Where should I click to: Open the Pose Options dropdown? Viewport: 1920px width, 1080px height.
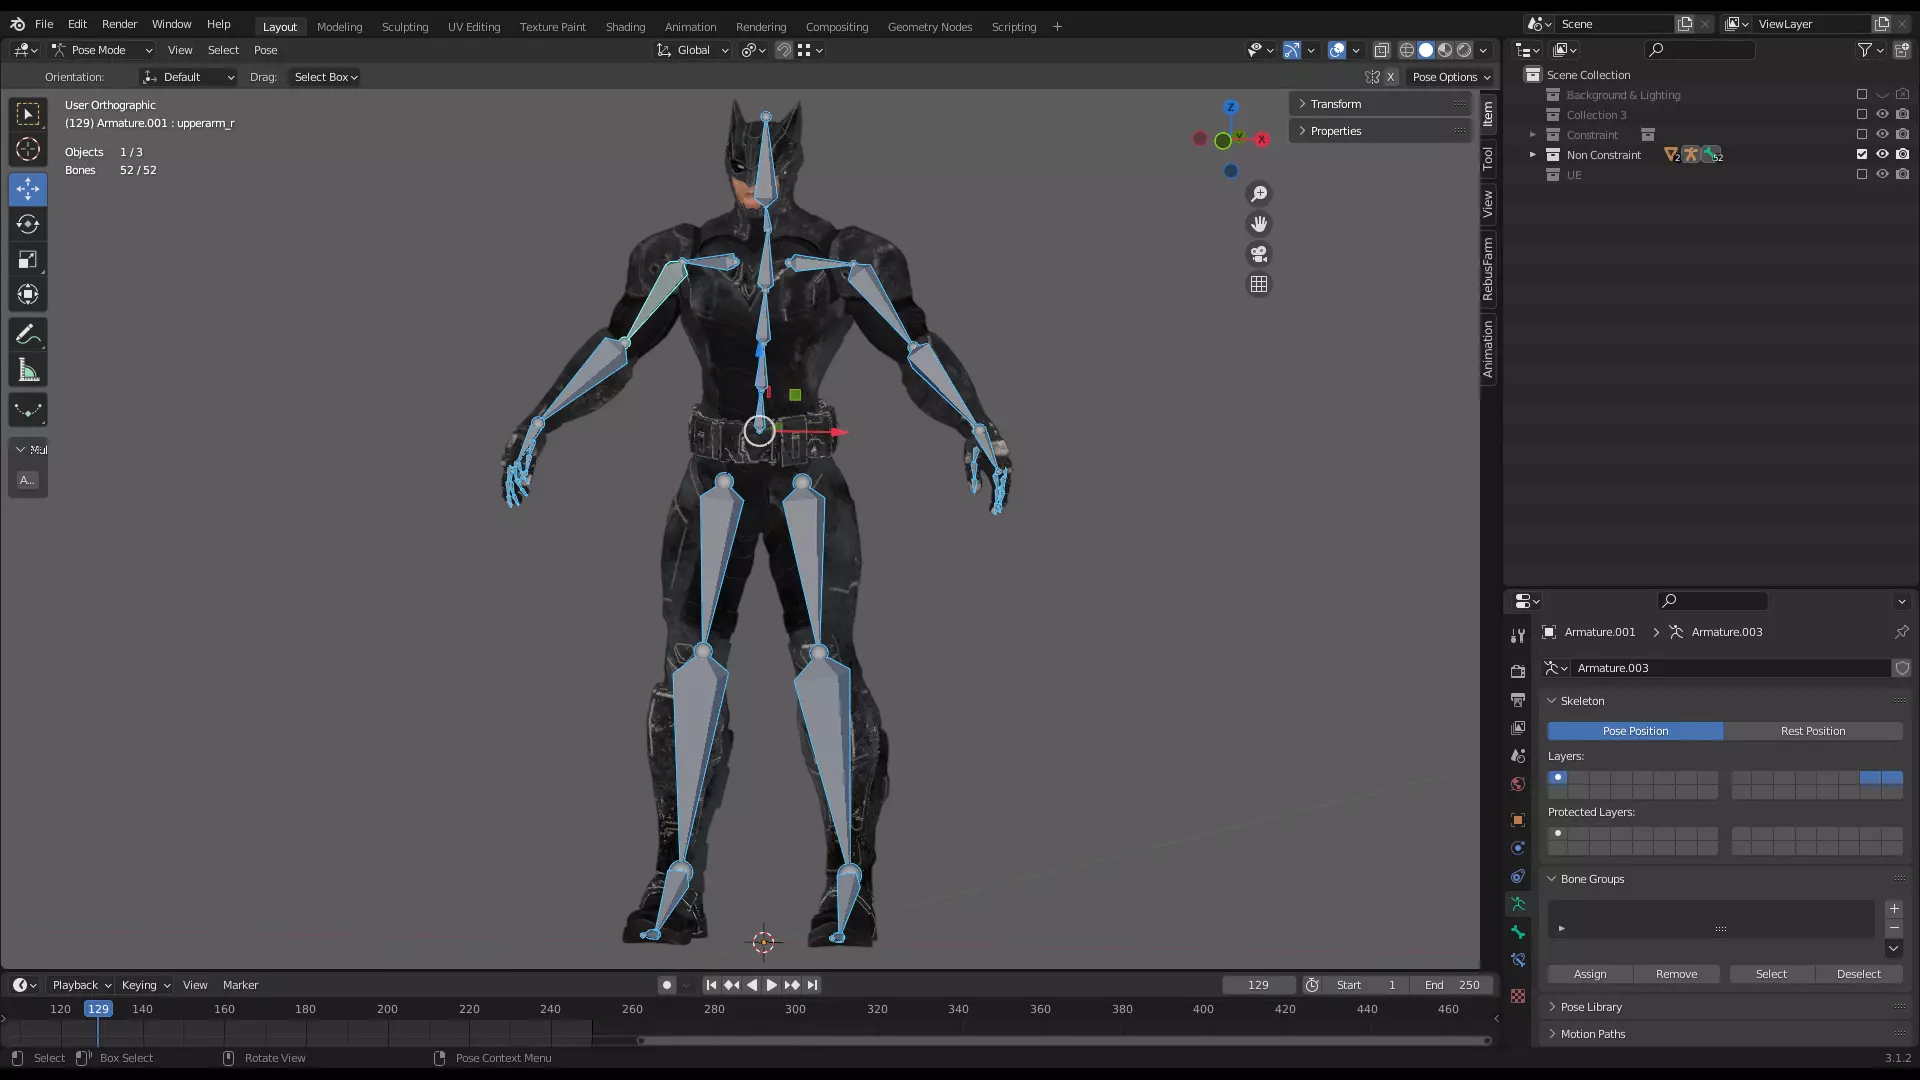coord(1451,77)
